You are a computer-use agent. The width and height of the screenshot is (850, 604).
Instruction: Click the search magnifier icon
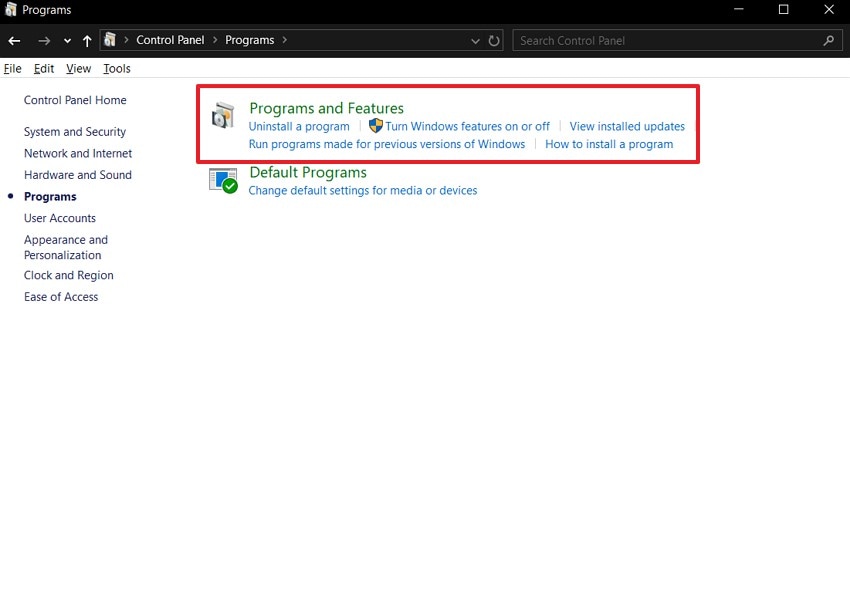click(x=828, y=40)
